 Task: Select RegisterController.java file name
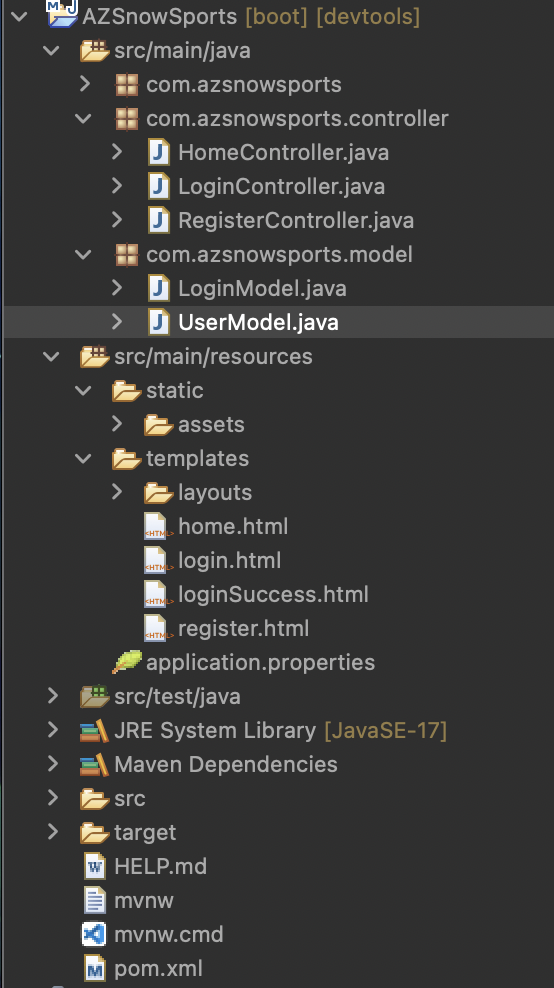click(x=296, y=221)
